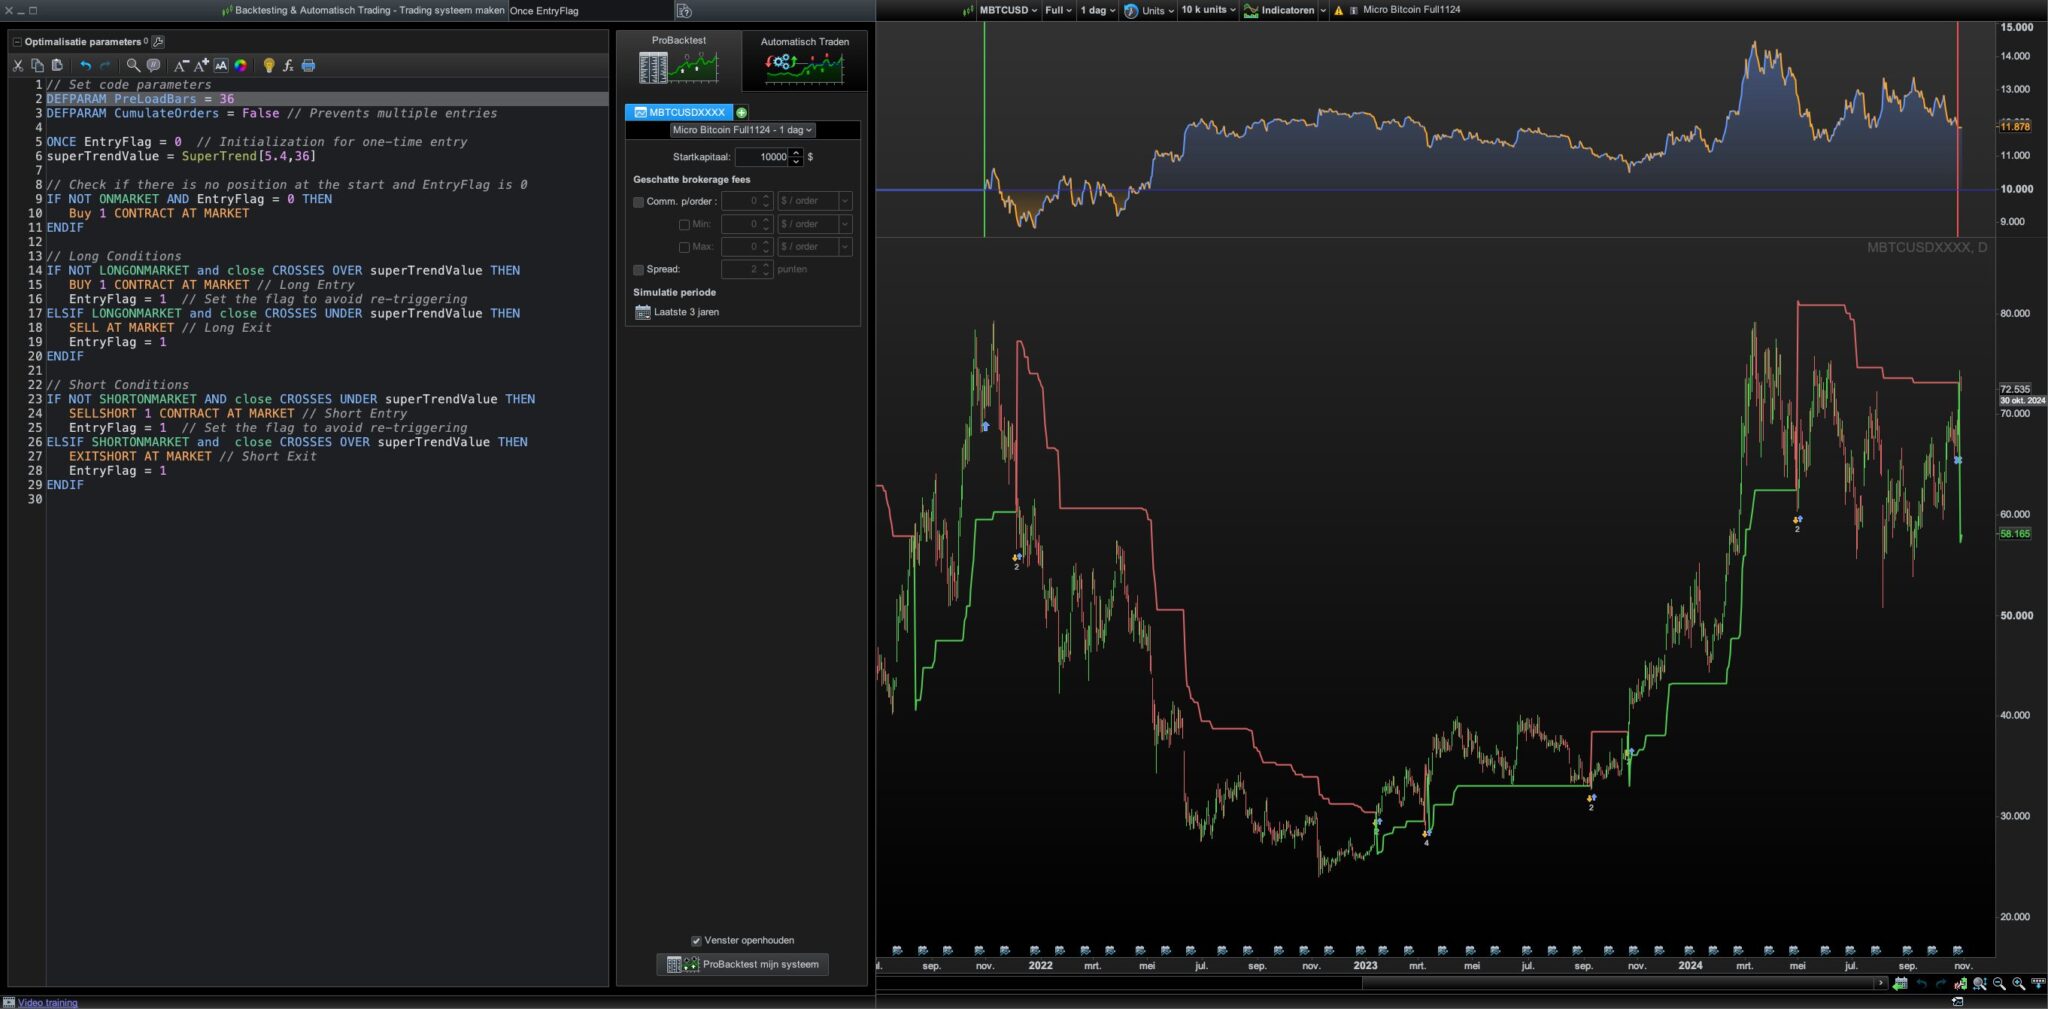The width and height of the screenshot is (2048, 1009).
Task: Open the 10 k units dropdown
Action: [1208, 10]
